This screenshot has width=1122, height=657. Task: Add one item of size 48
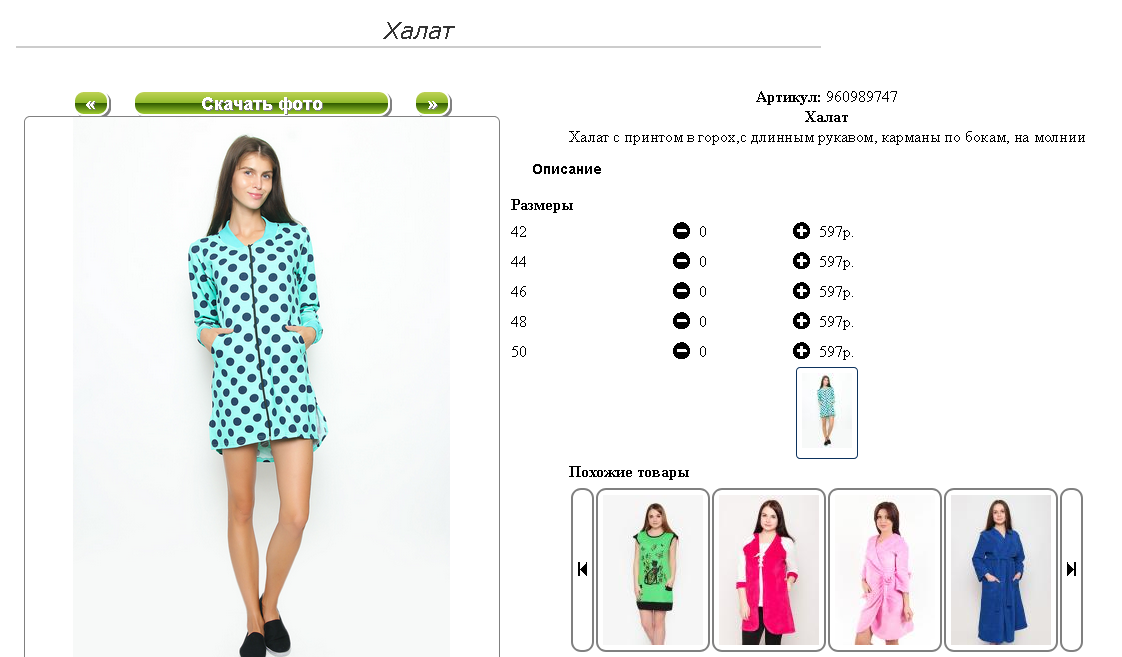tap(801, 321)
